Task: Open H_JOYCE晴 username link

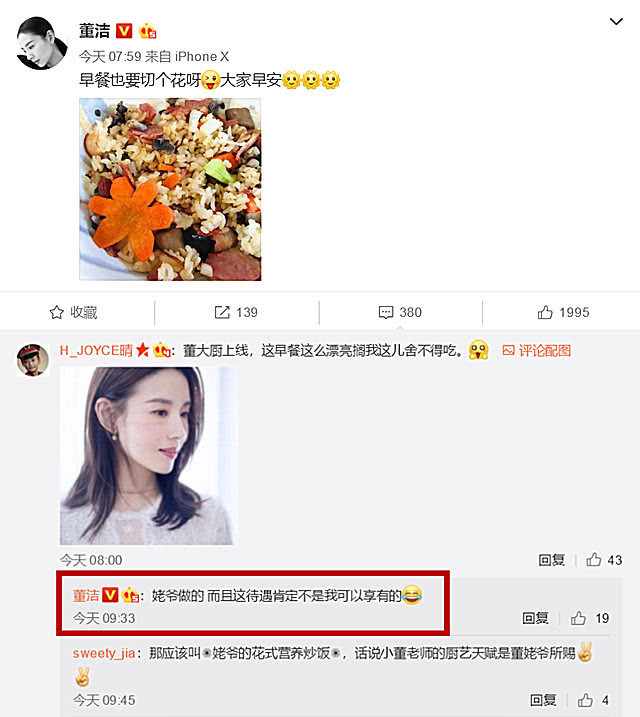Action: (96, 351)
